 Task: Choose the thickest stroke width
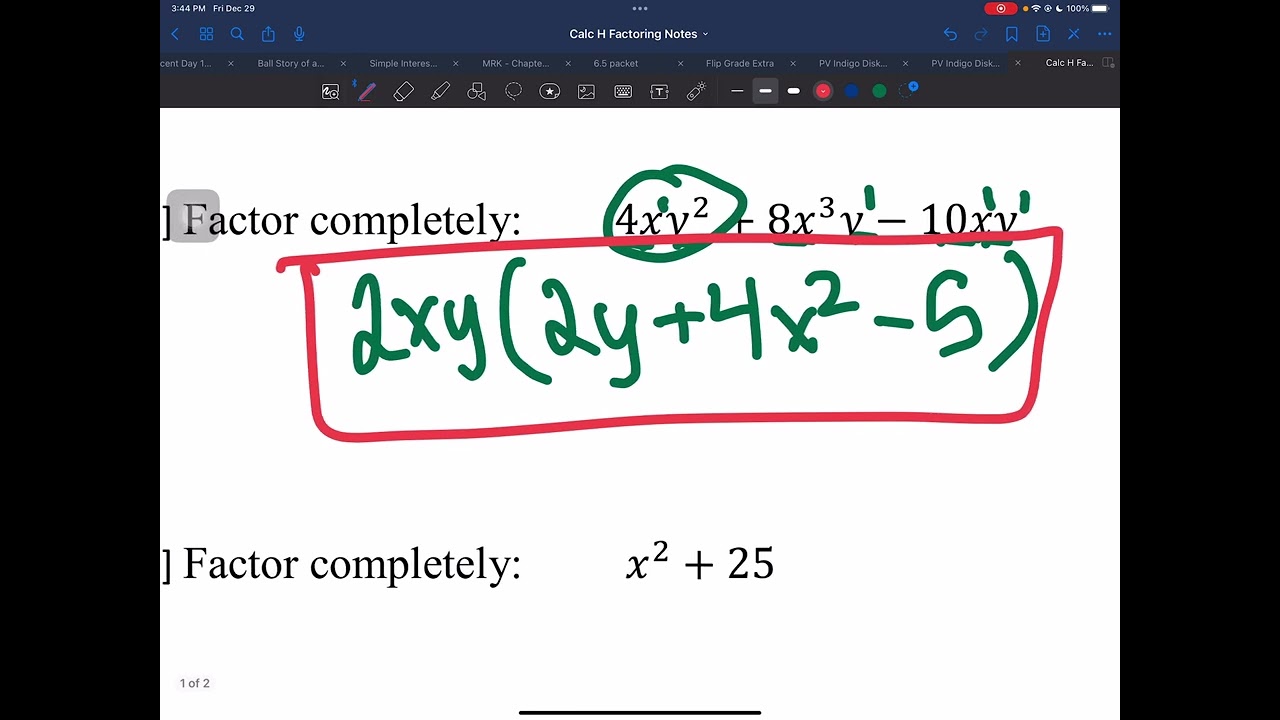pos(794,91)
